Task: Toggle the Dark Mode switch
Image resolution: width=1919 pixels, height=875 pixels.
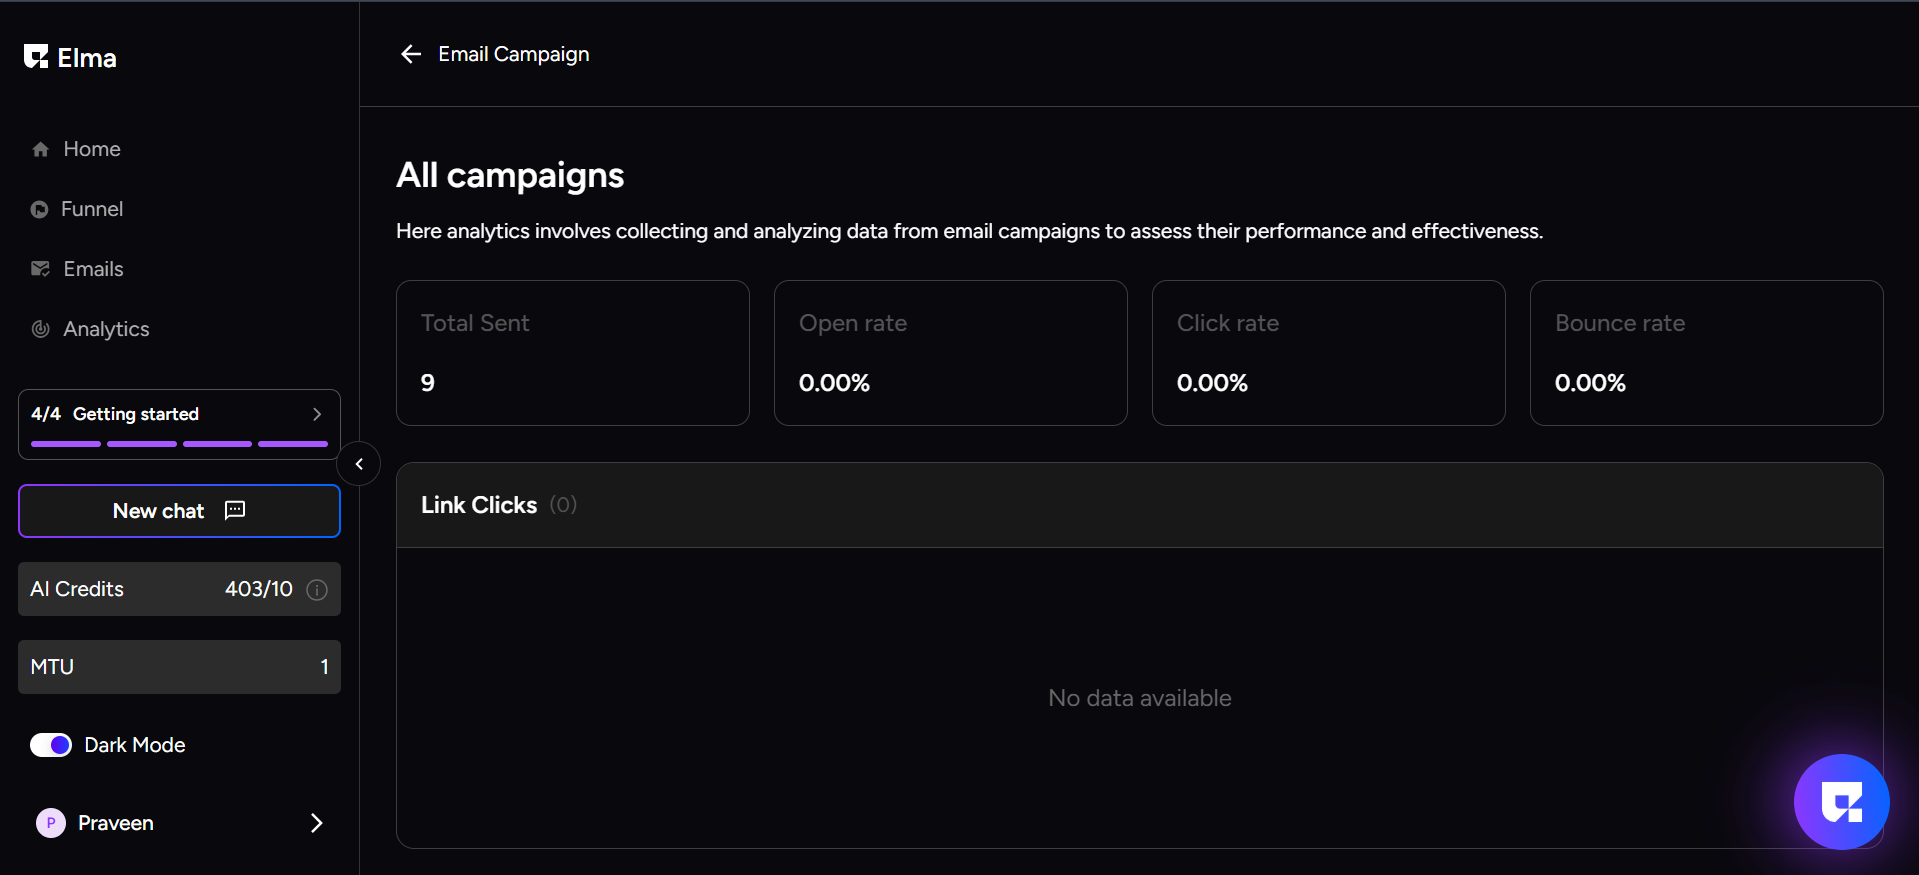Action: (51, 745)
